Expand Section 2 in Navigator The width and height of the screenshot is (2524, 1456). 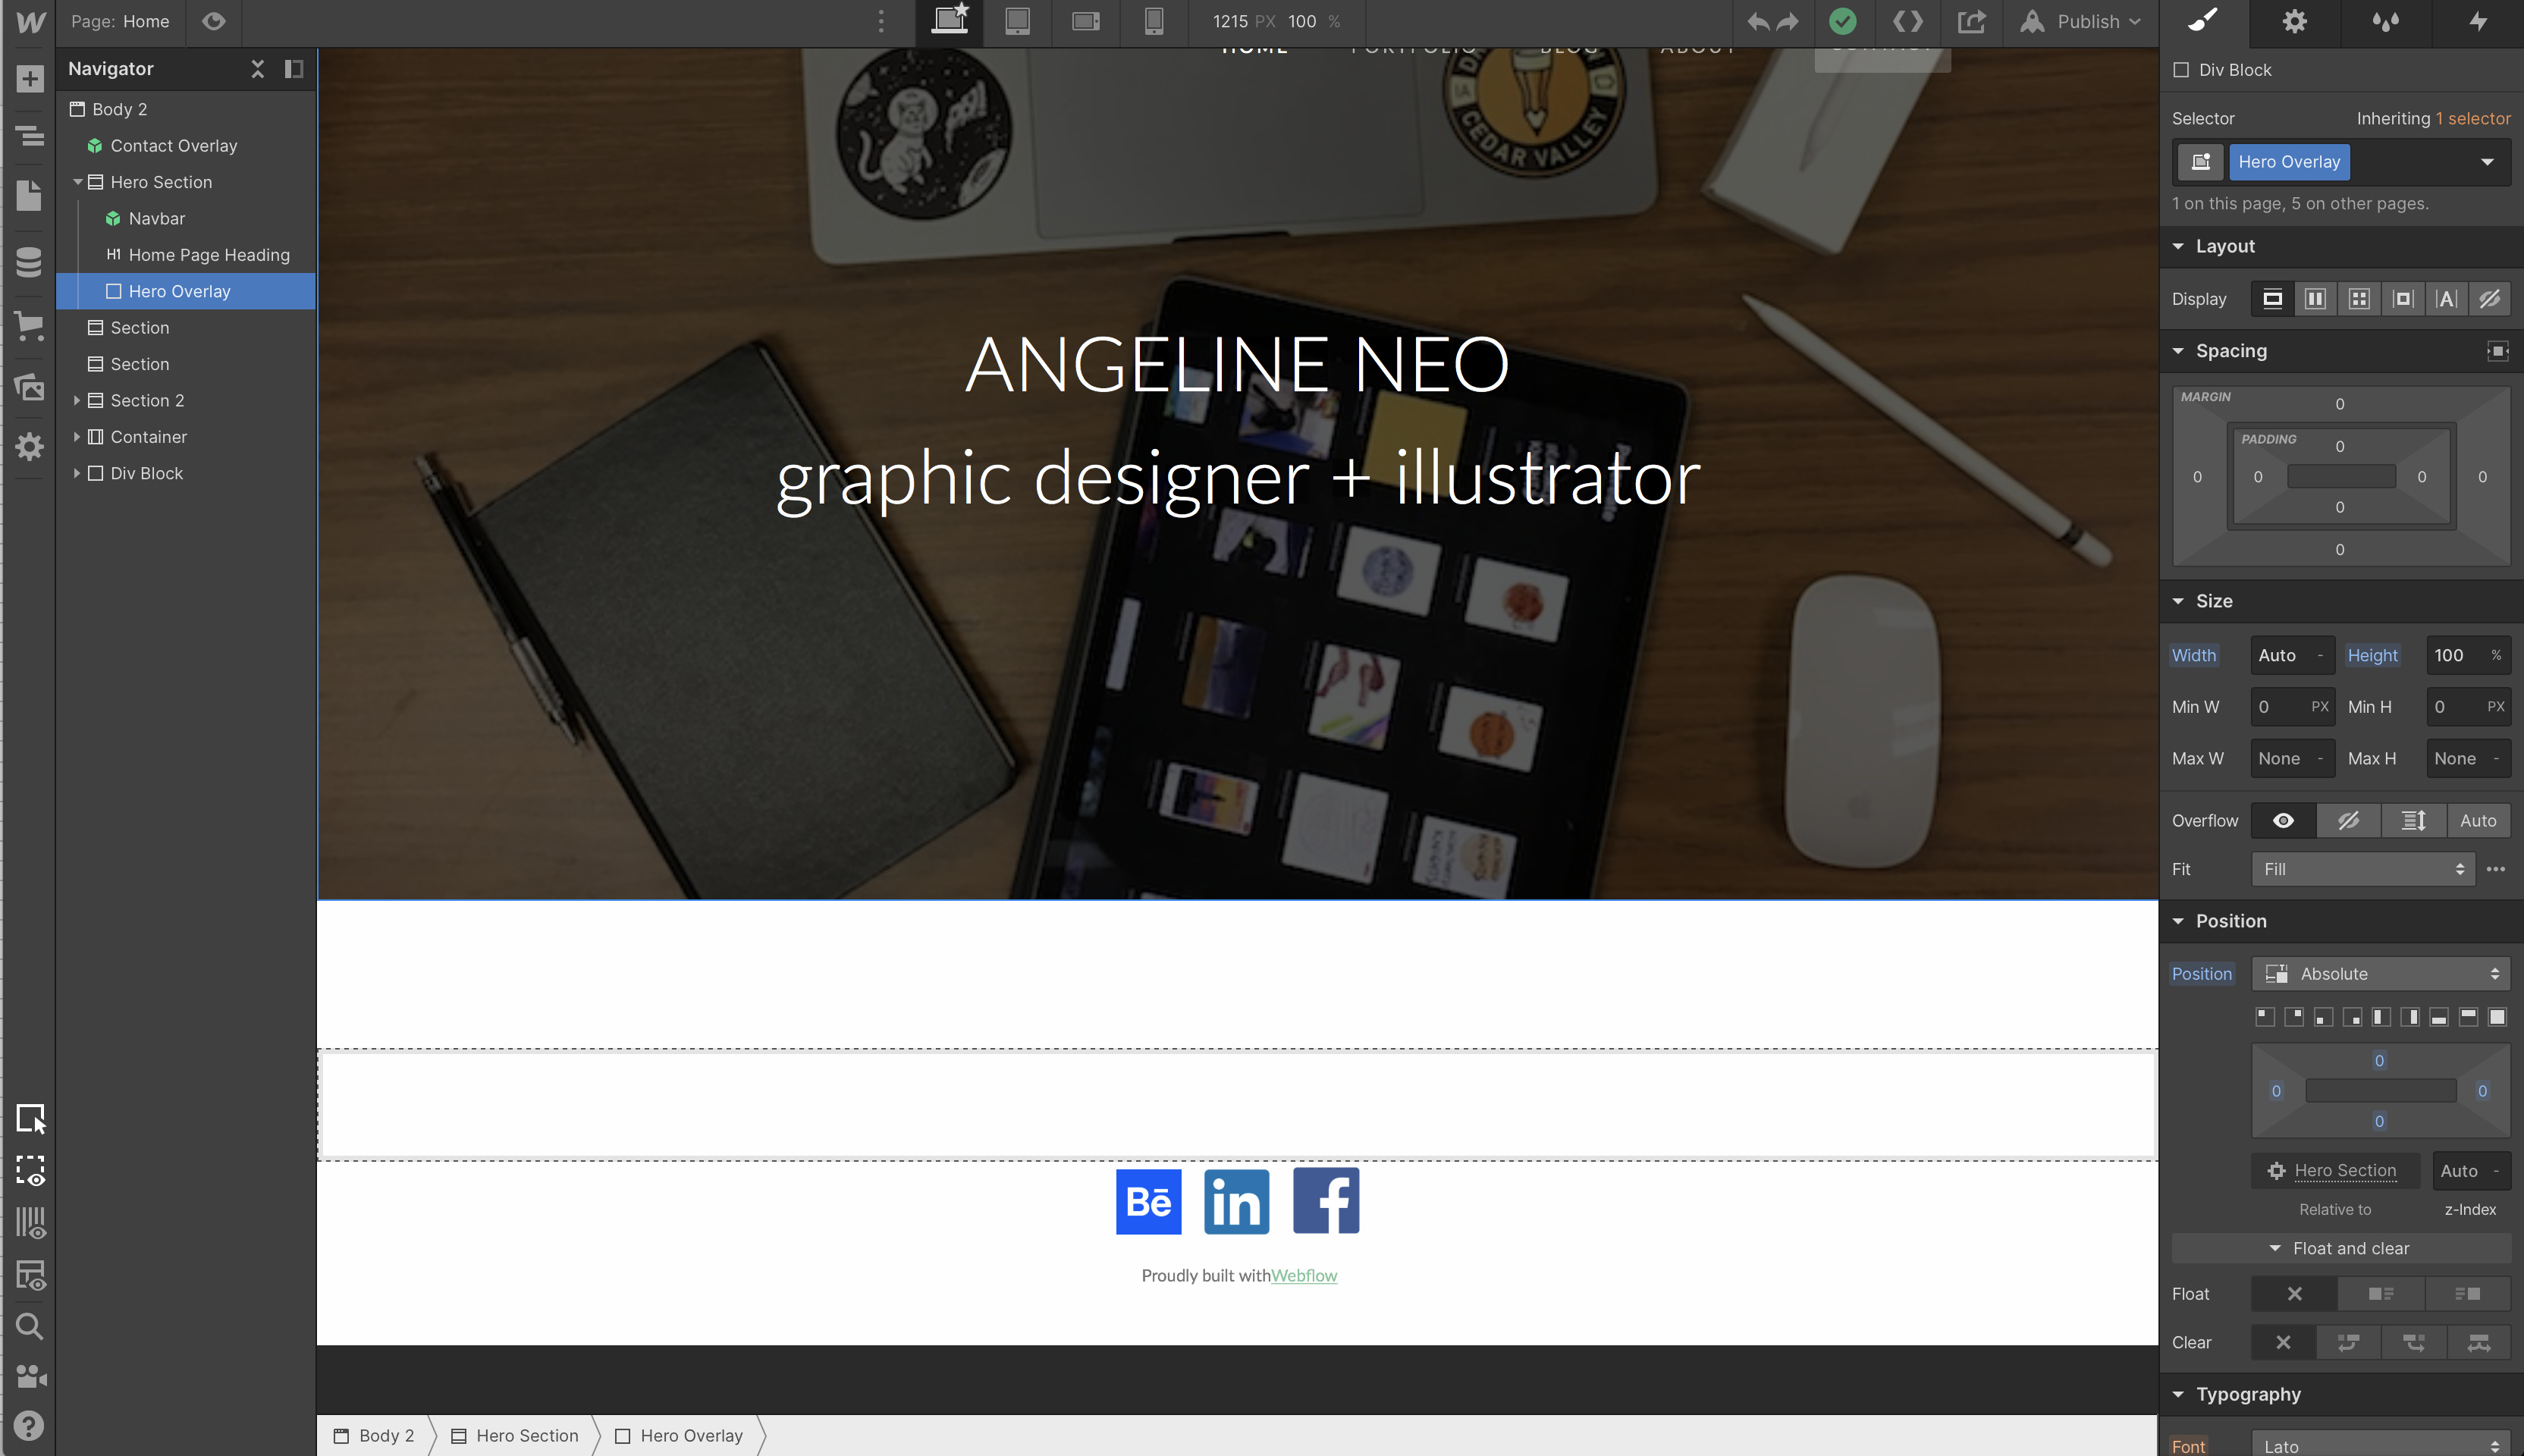click(x=77, y=400)
